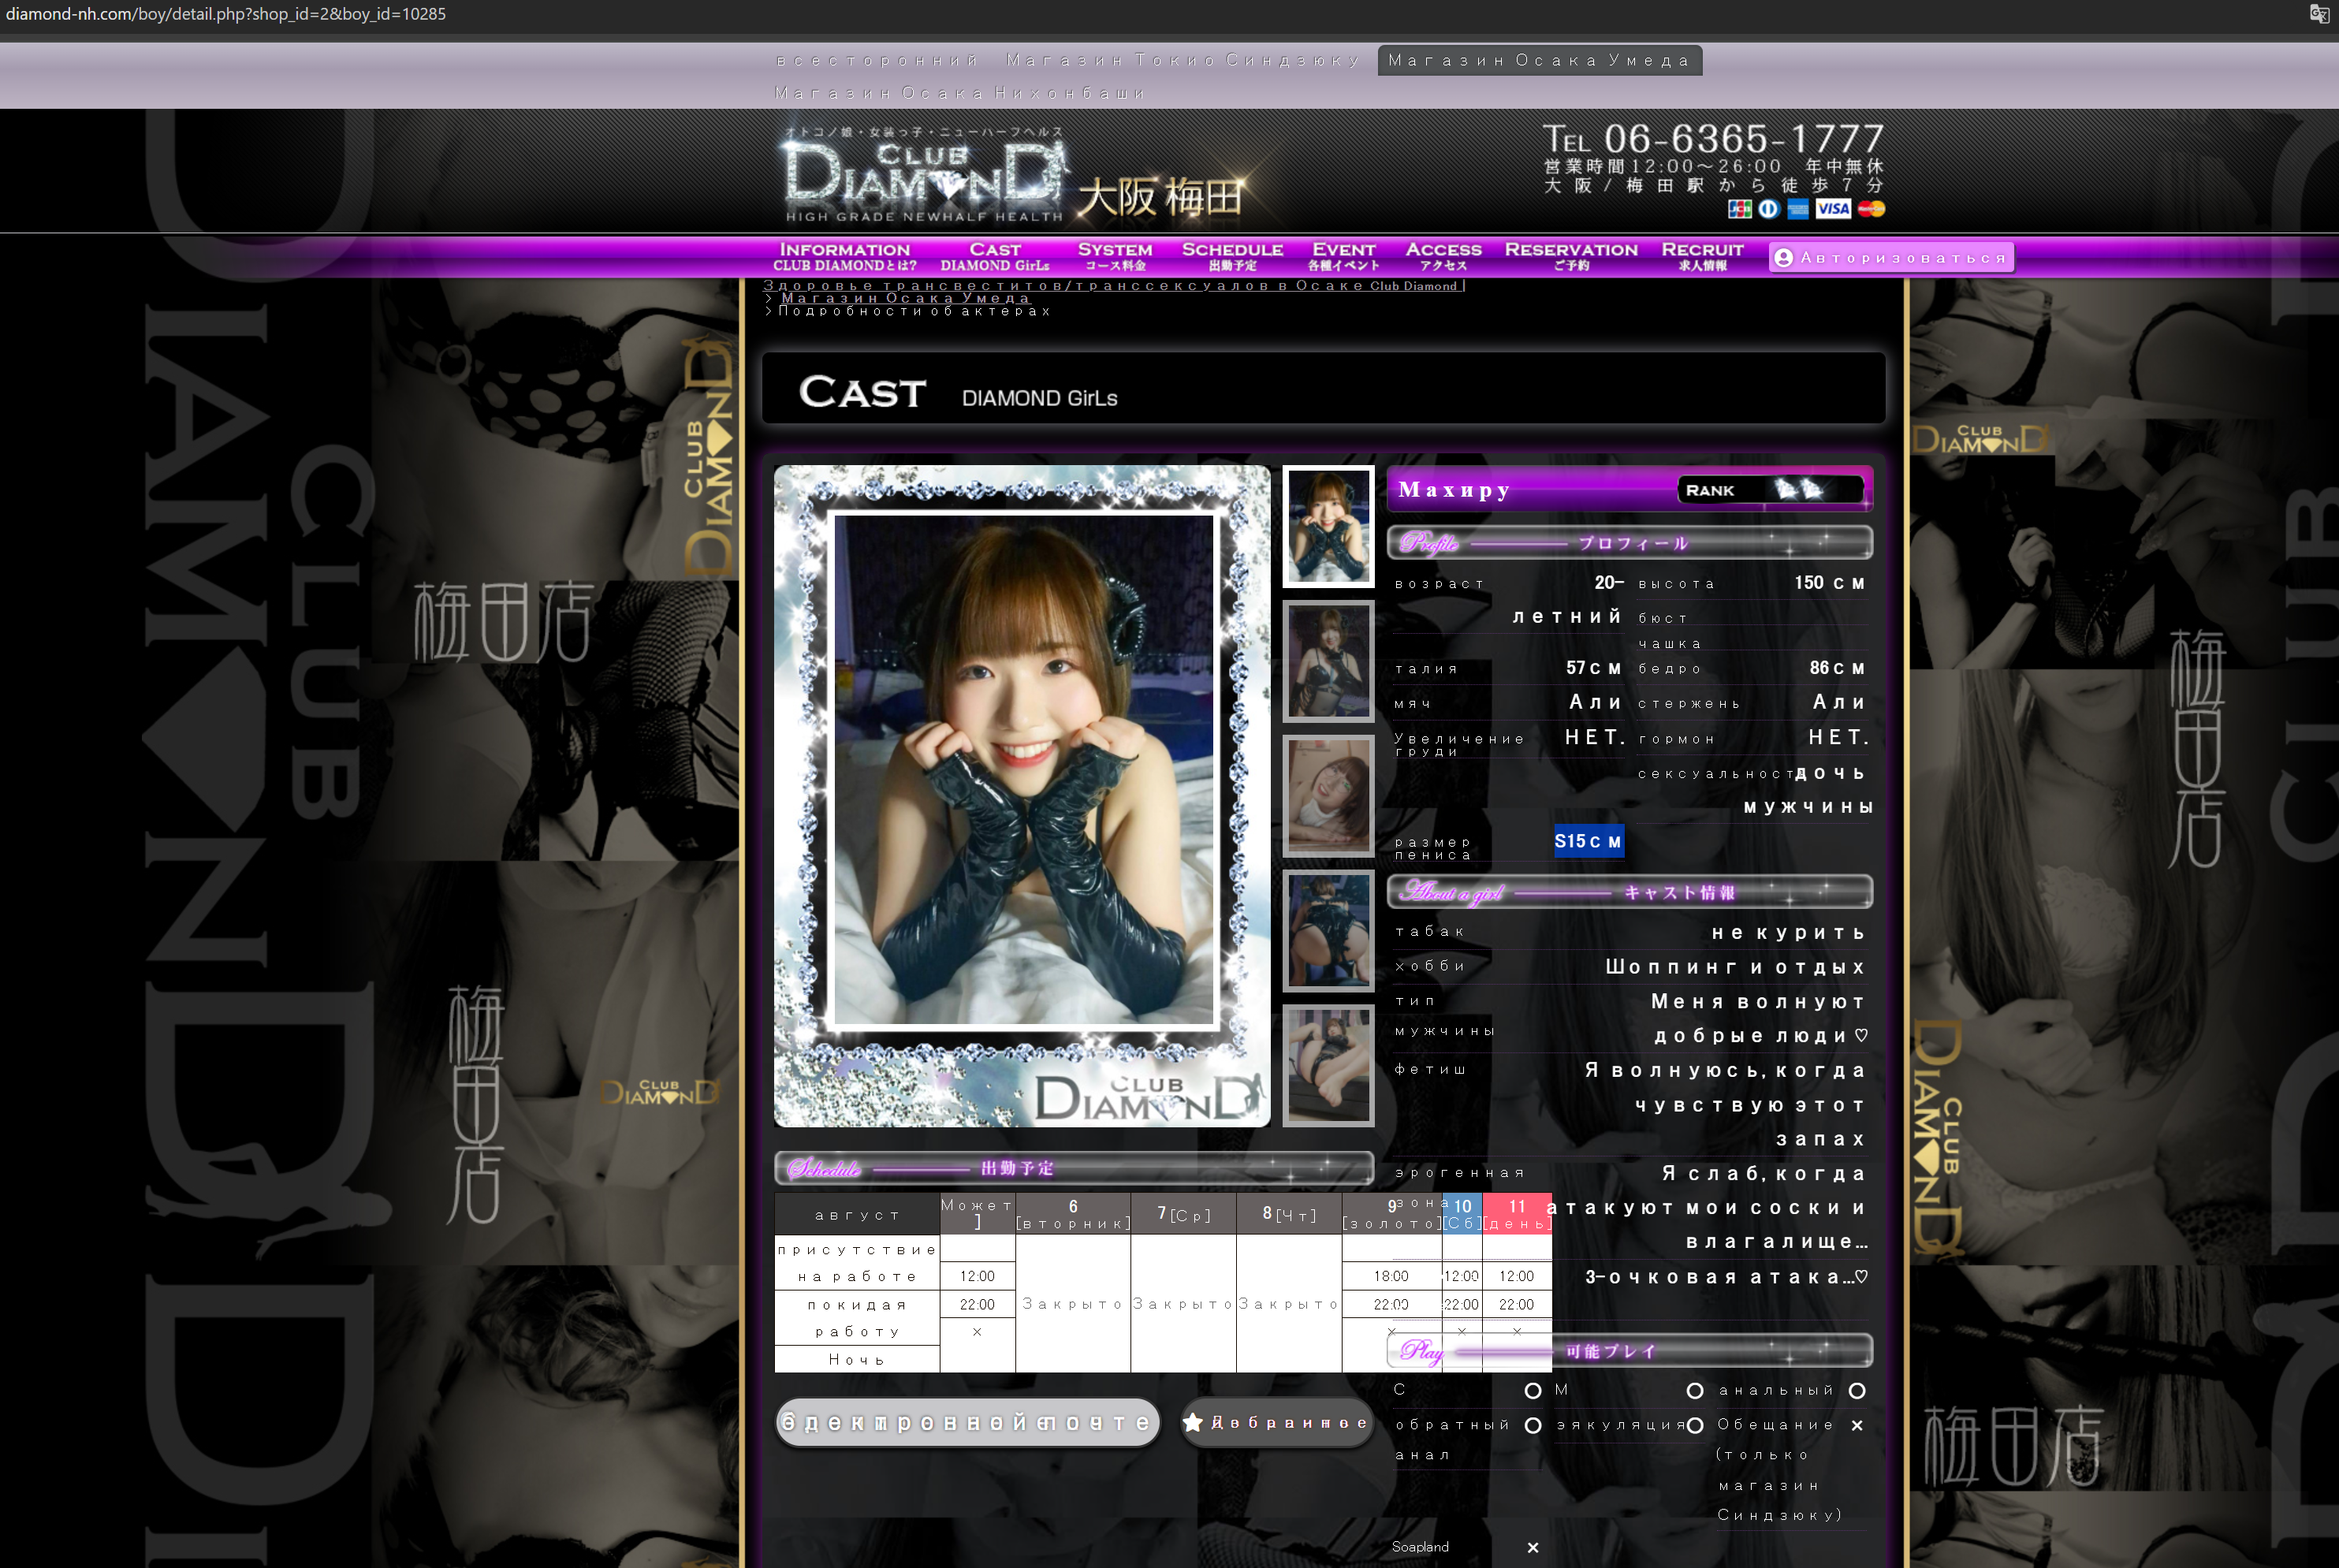The height and width of the screenshot is (1568, 2339).
Task: Select the first profile photo thumbnail
Action: (x=1328, y=526)
